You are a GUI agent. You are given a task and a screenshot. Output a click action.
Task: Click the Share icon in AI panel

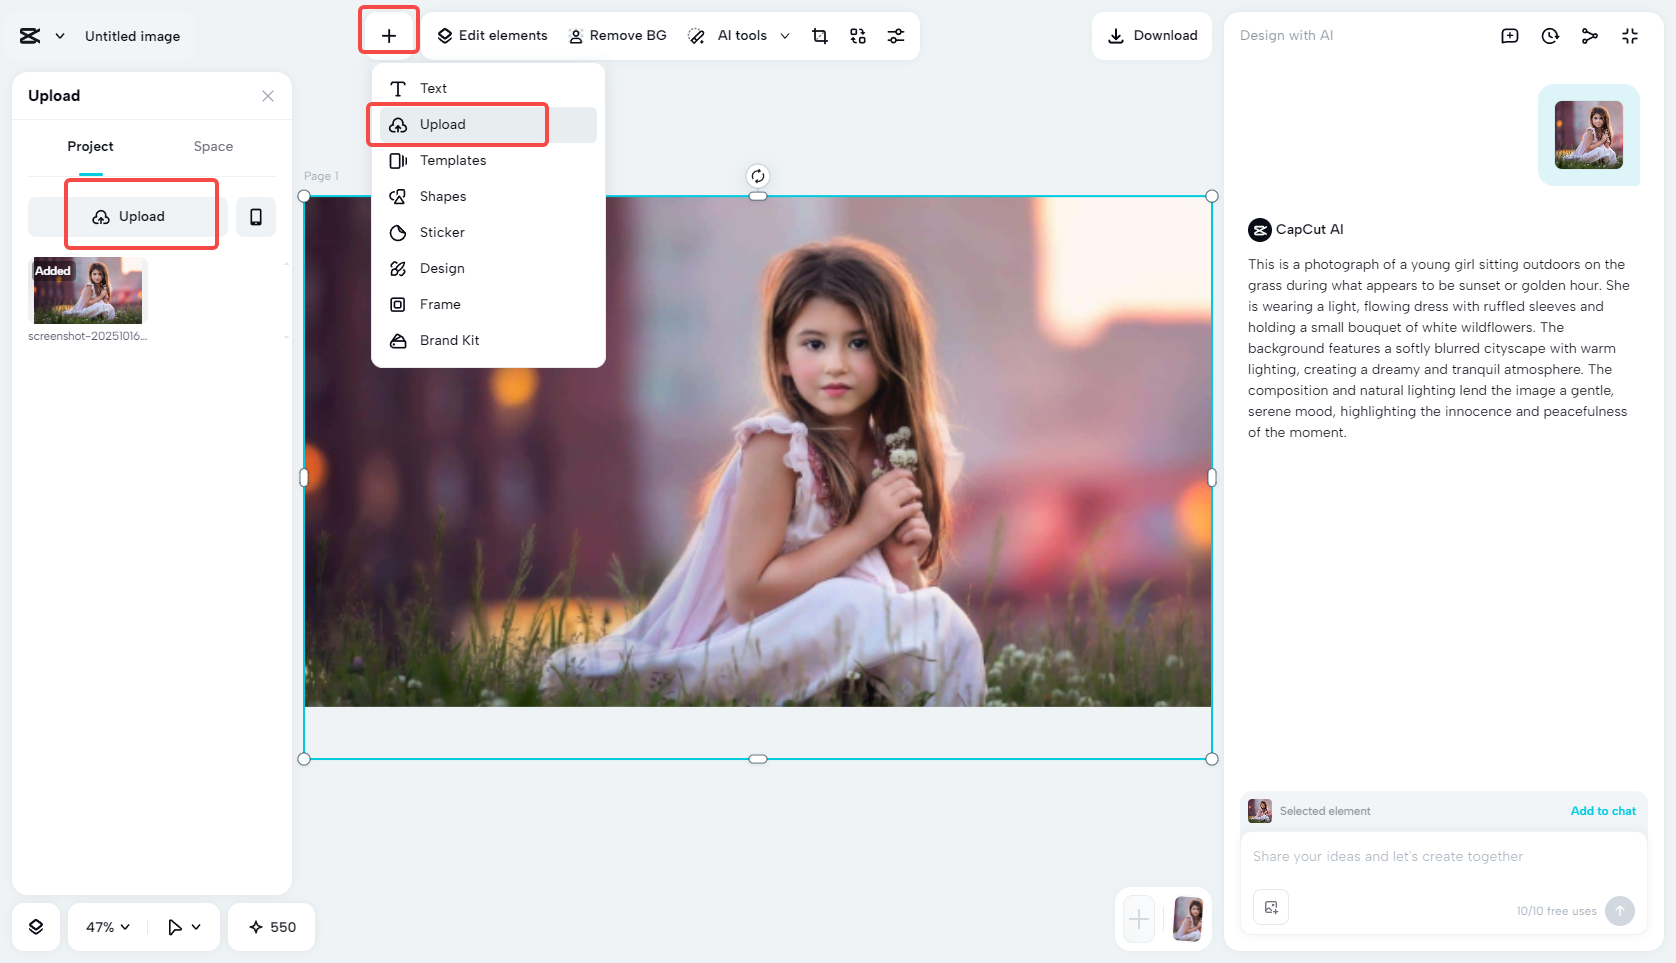click(x=1589, y=35)
